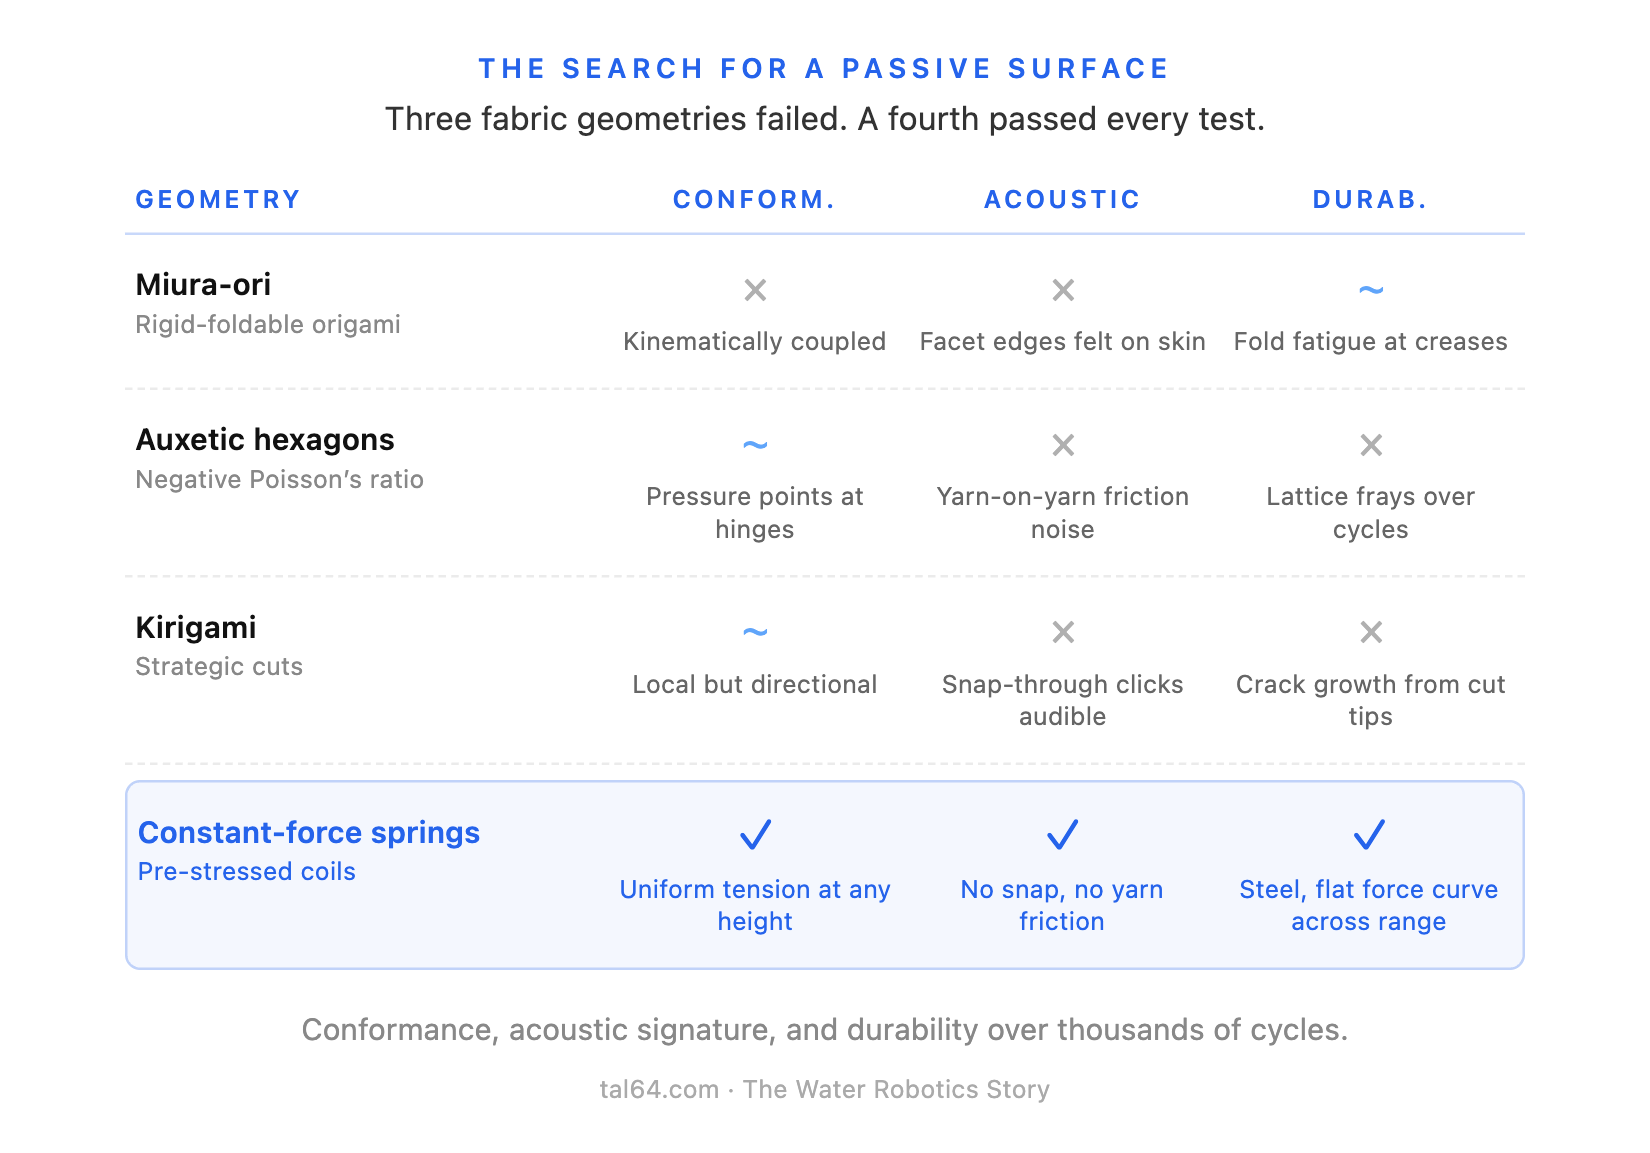Screen dimensions: 1650x1153
Task: Click checkmark above Steel, flat force curve
Action: (1369, 834)
